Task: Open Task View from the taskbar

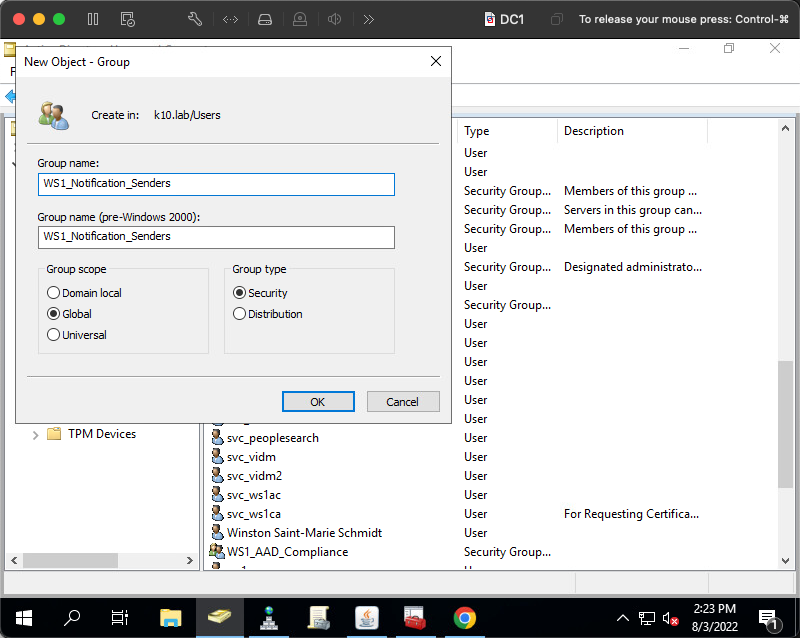Action: (120, 618)
